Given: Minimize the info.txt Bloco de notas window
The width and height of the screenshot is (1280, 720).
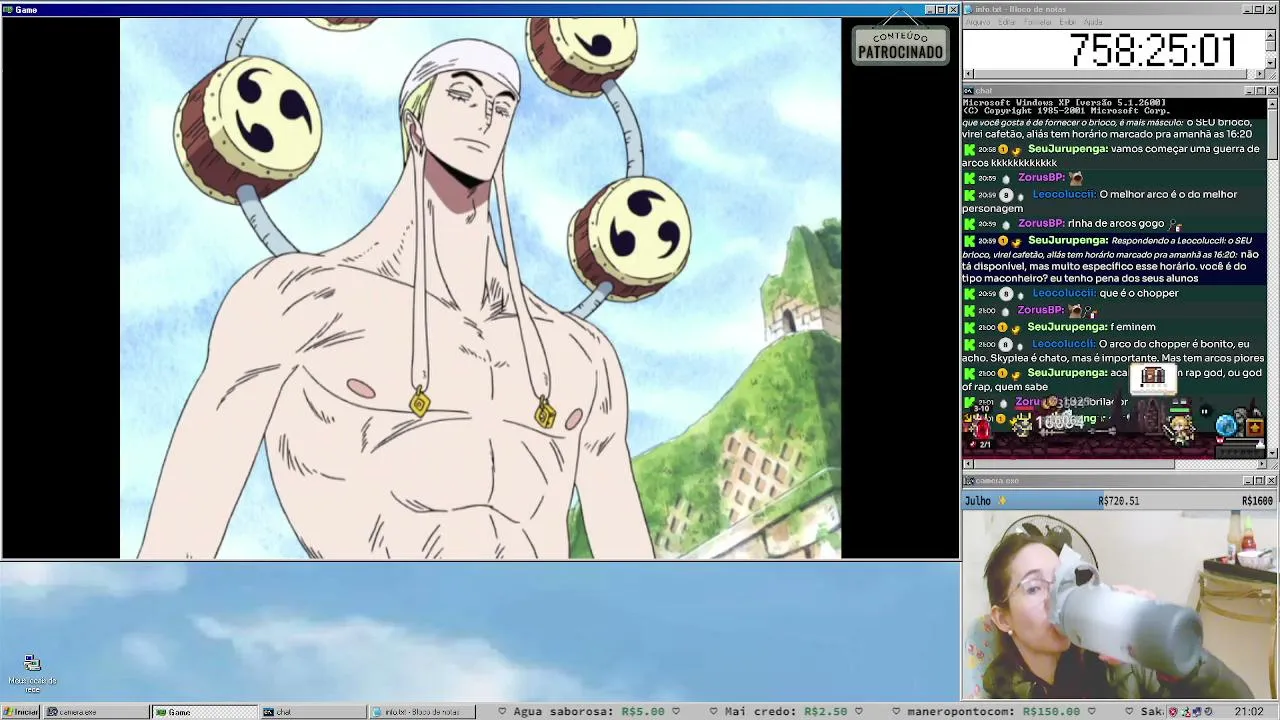Looking at the screenshot, I should (1248, 9).
